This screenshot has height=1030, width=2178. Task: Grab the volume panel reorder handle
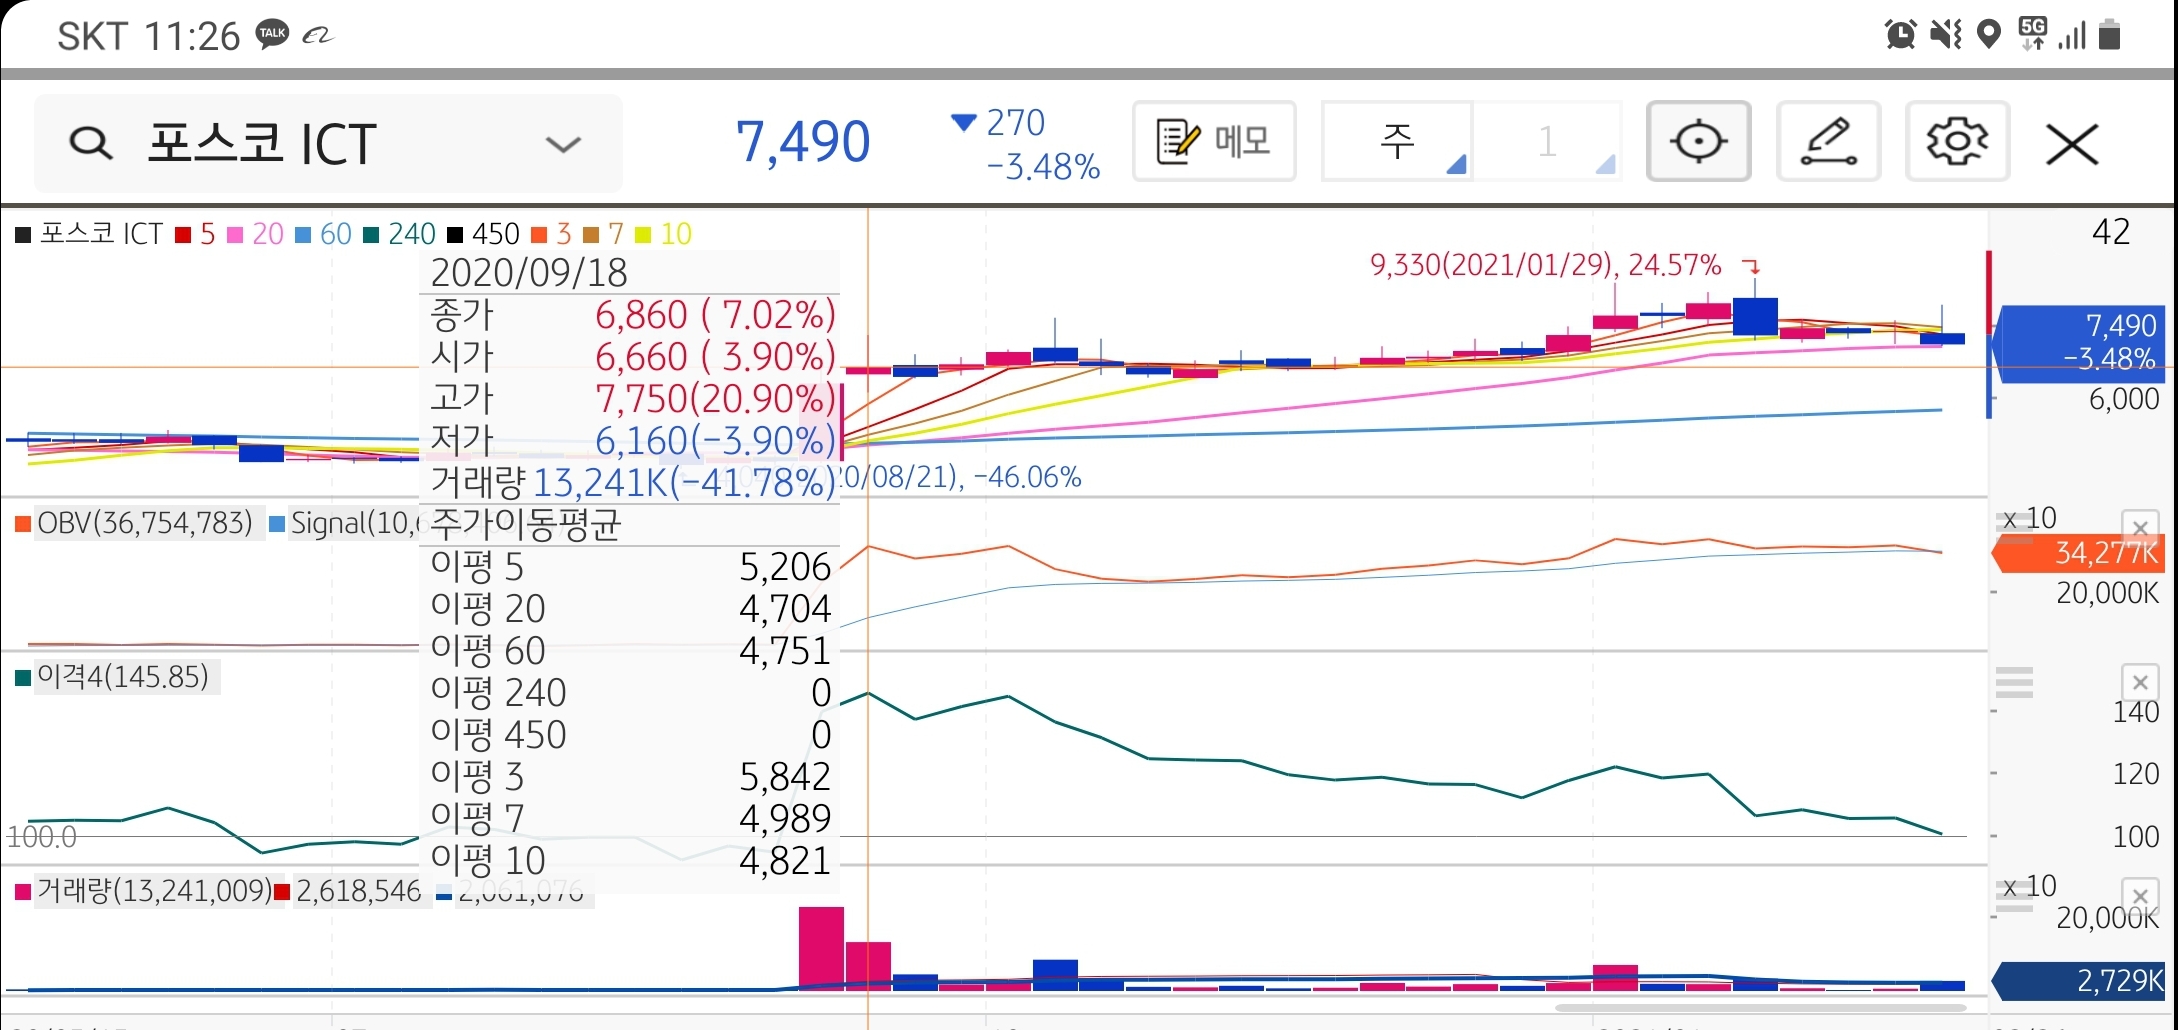tap(2014, 897)
